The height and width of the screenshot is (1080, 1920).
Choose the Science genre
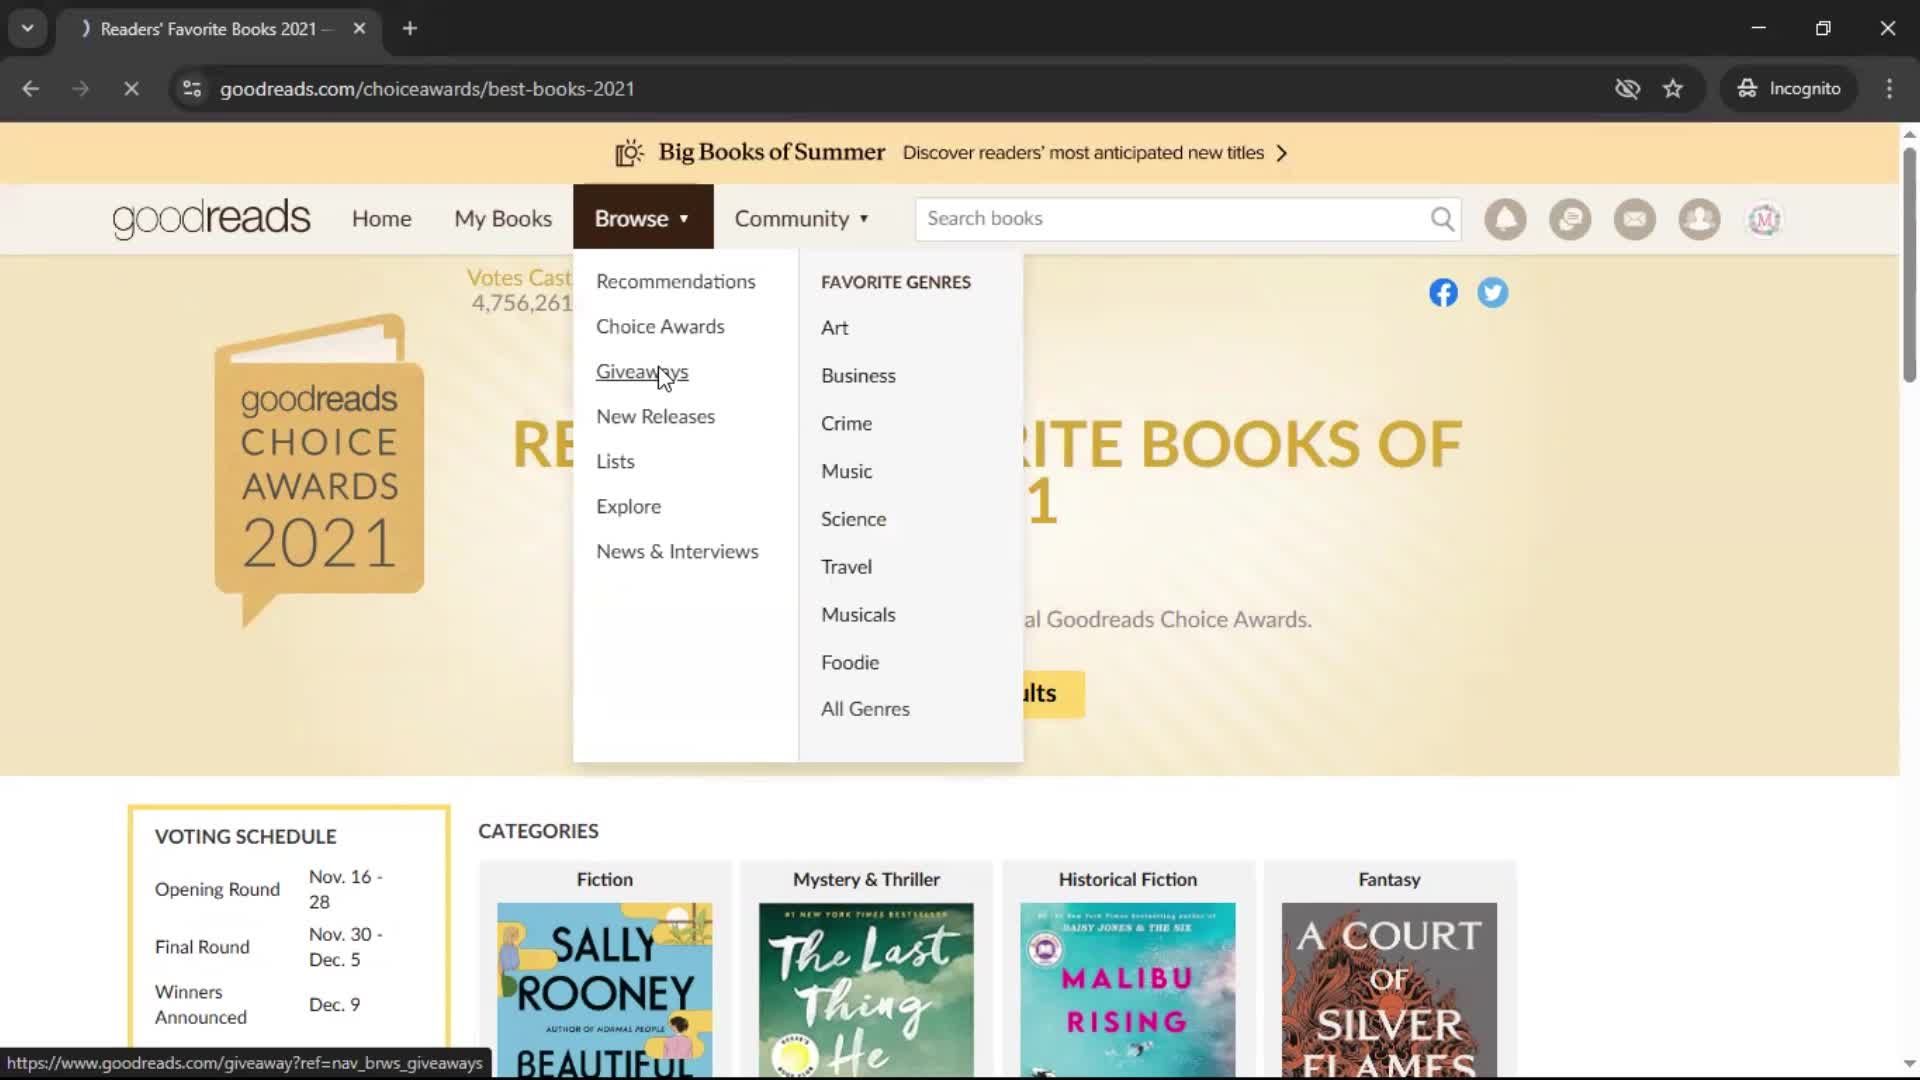click(x=853, y=519)
